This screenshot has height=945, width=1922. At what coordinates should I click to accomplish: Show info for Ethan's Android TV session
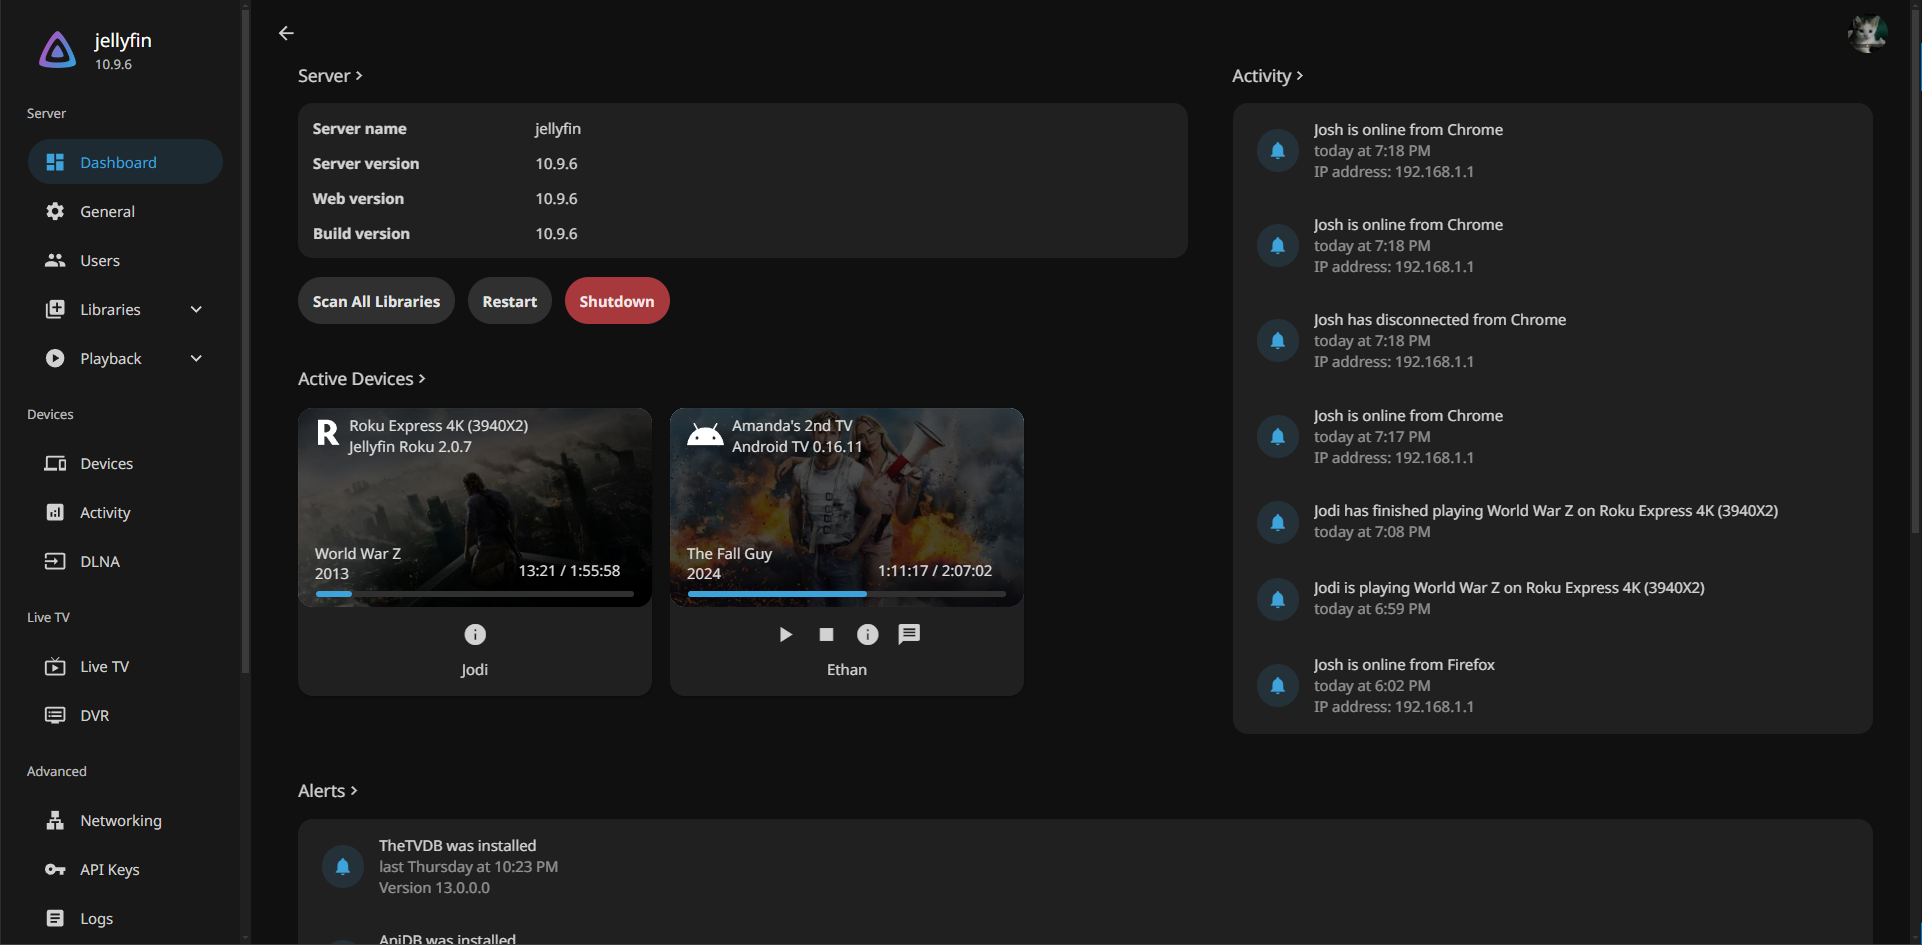(867, 634)
